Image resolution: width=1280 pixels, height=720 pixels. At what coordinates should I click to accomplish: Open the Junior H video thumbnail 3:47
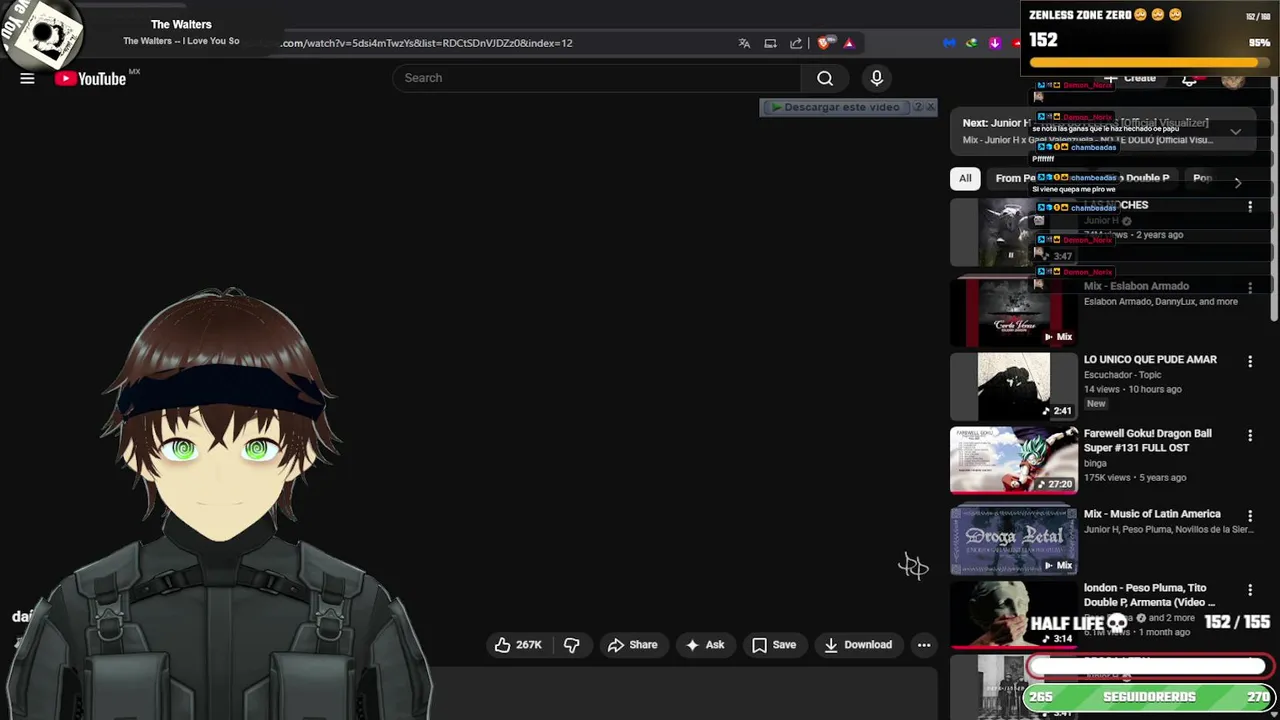[x=1014, y=232]
